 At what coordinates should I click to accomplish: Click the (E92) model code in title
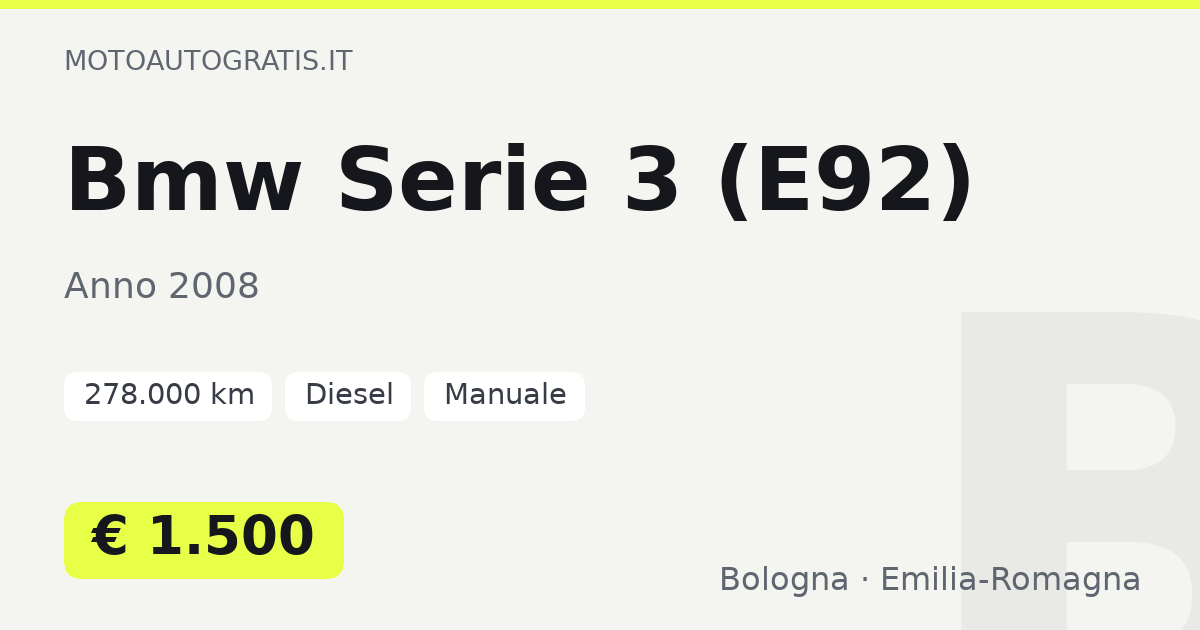[846, 183]
